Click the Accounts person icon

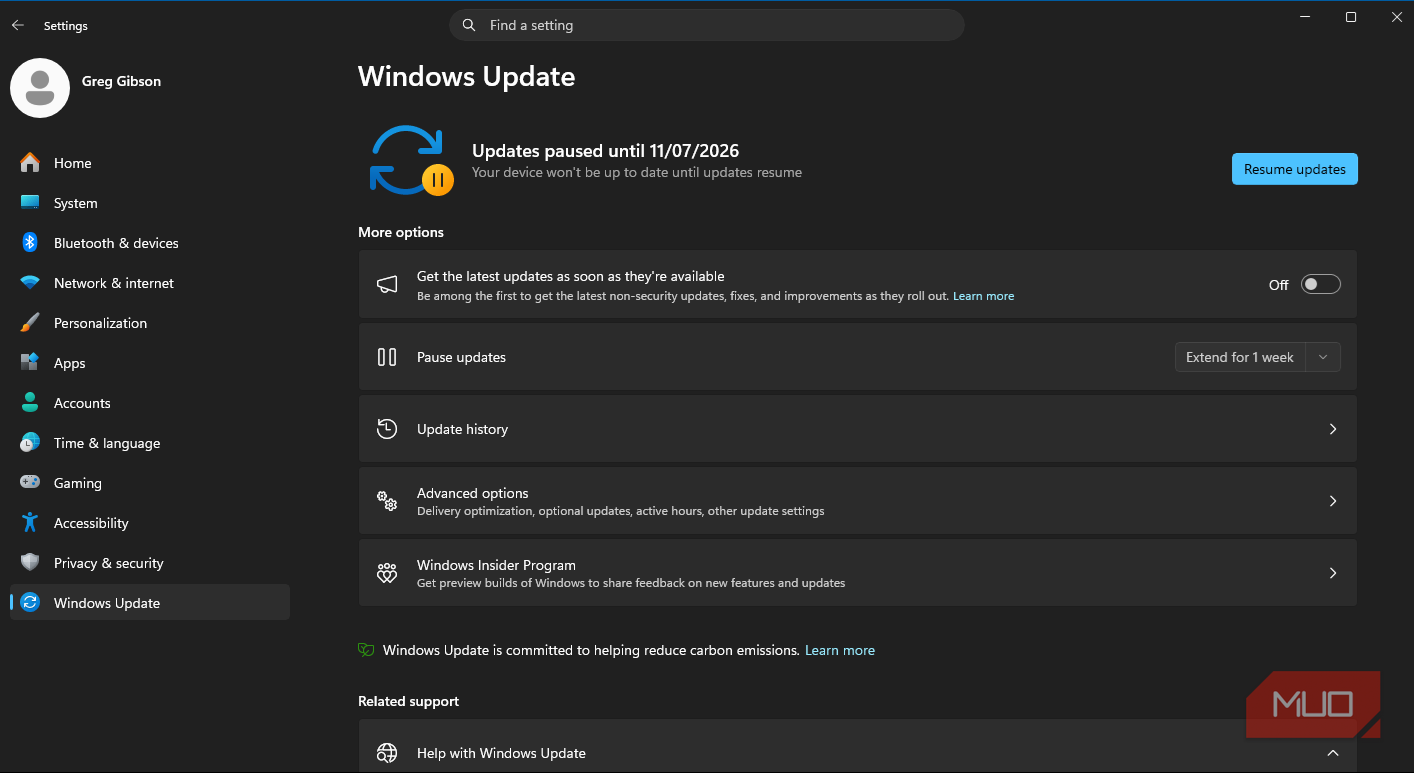(30, 403)
